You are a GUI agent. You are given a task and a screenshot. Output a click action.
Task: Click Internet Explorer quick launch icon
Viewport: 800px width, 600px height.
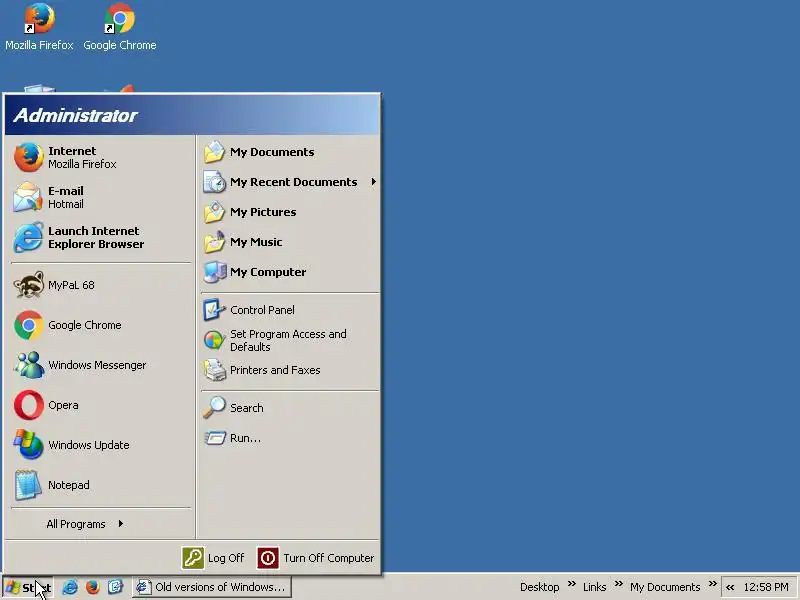[x=70, y=587]
